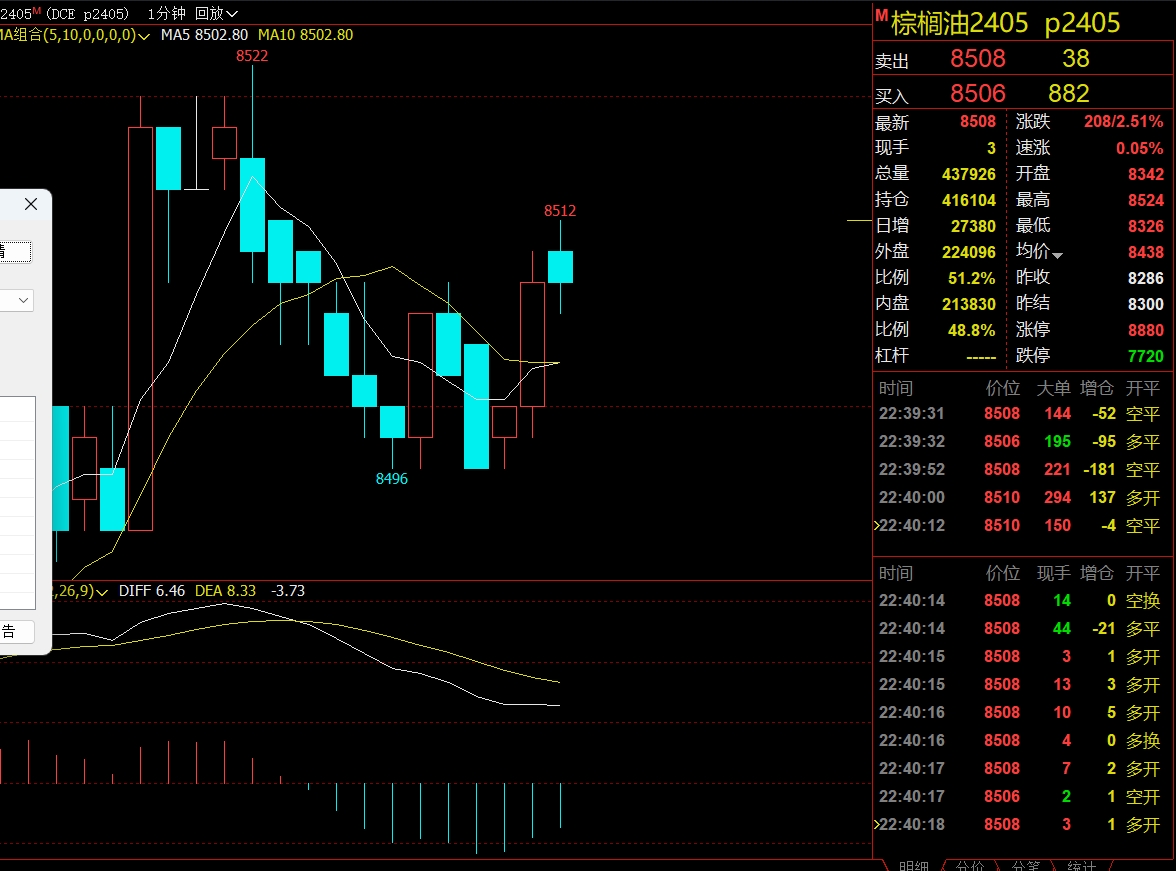
Task: Switch to the 统计 tab
Action: (x=1081, y=865)
